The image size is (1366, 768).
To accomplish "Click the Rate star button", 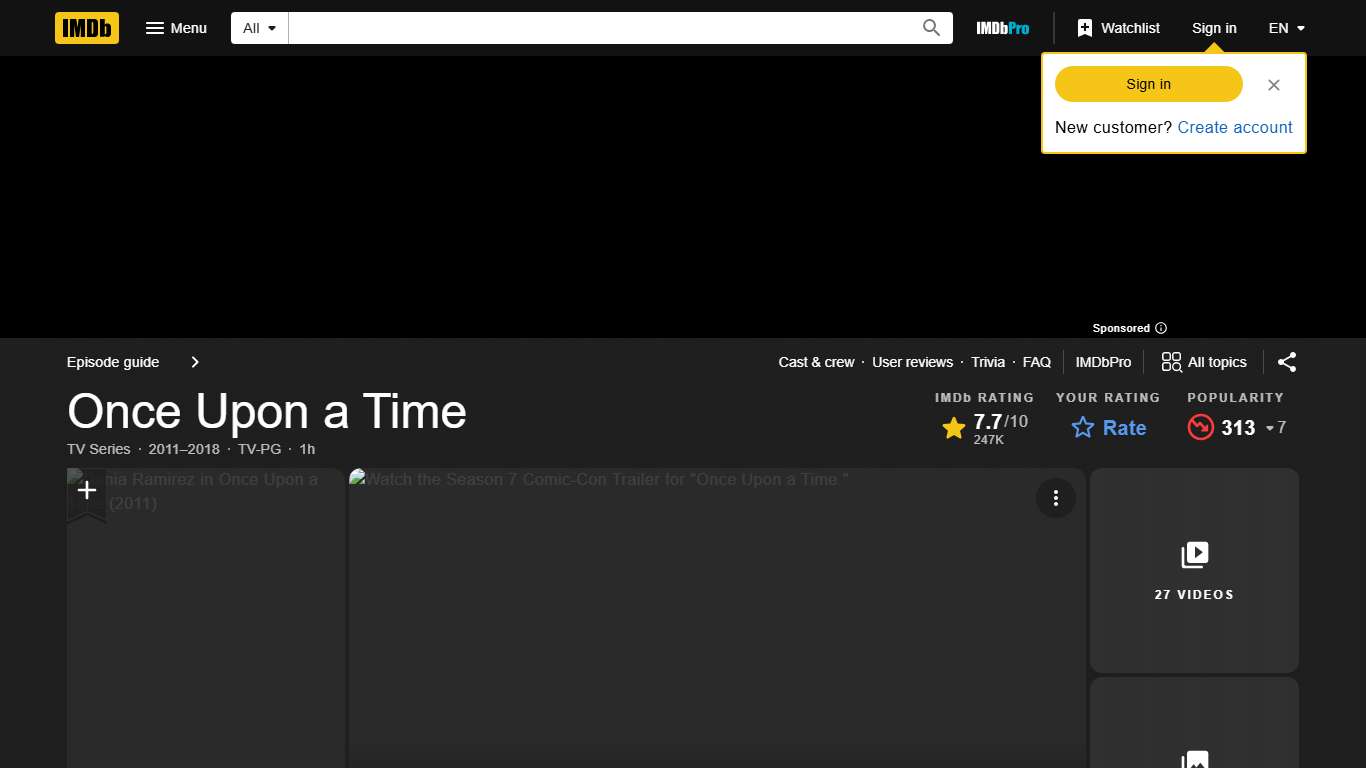I will (1108, 428).
